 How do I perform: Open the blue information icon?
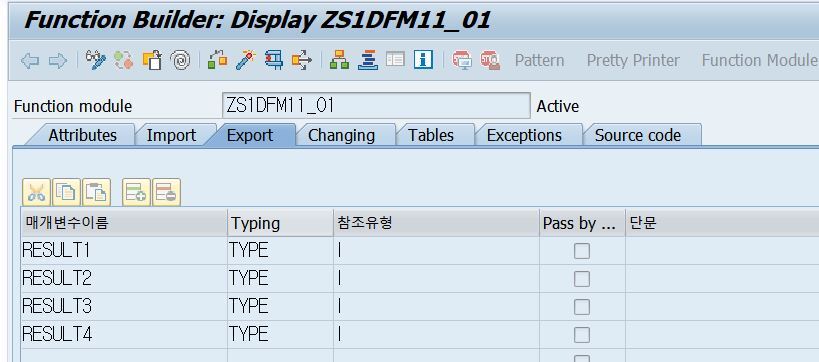424,60
